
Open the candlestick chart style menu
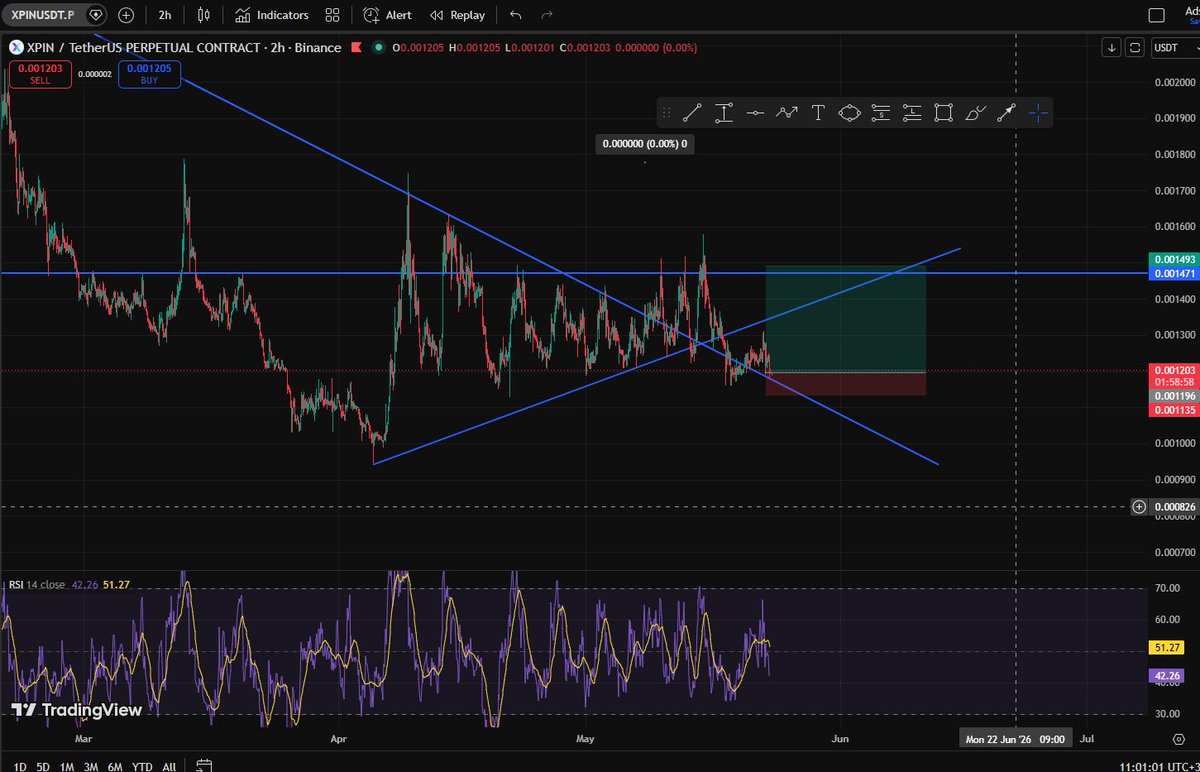tap(204, 15)
